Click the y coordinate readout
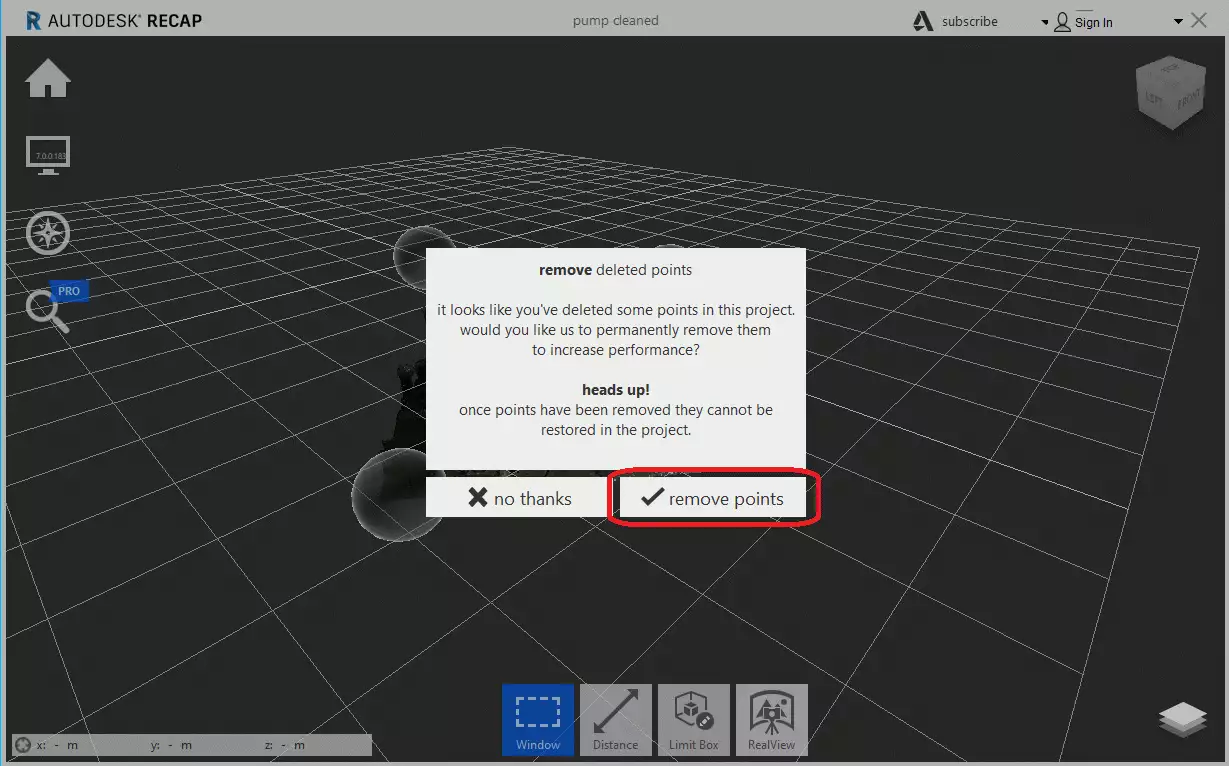This screenshot has width=1229, height=766. (x=172, y=745)
